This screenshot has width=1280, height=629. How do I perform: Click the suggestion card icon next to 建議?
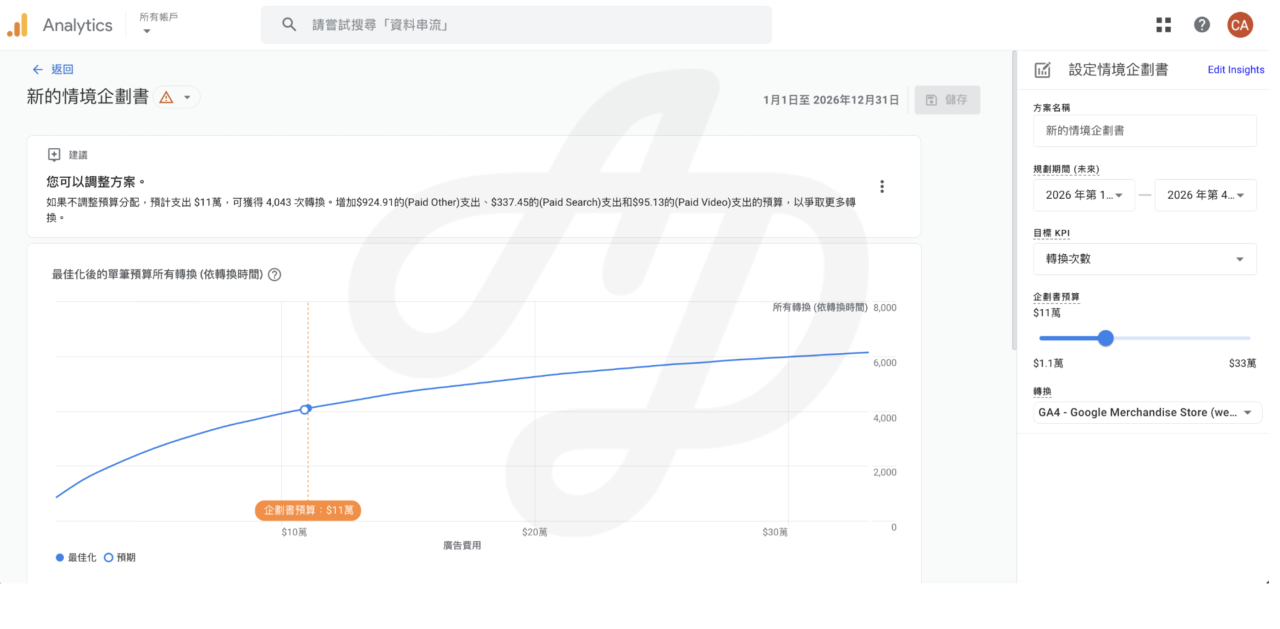(54, 155)
